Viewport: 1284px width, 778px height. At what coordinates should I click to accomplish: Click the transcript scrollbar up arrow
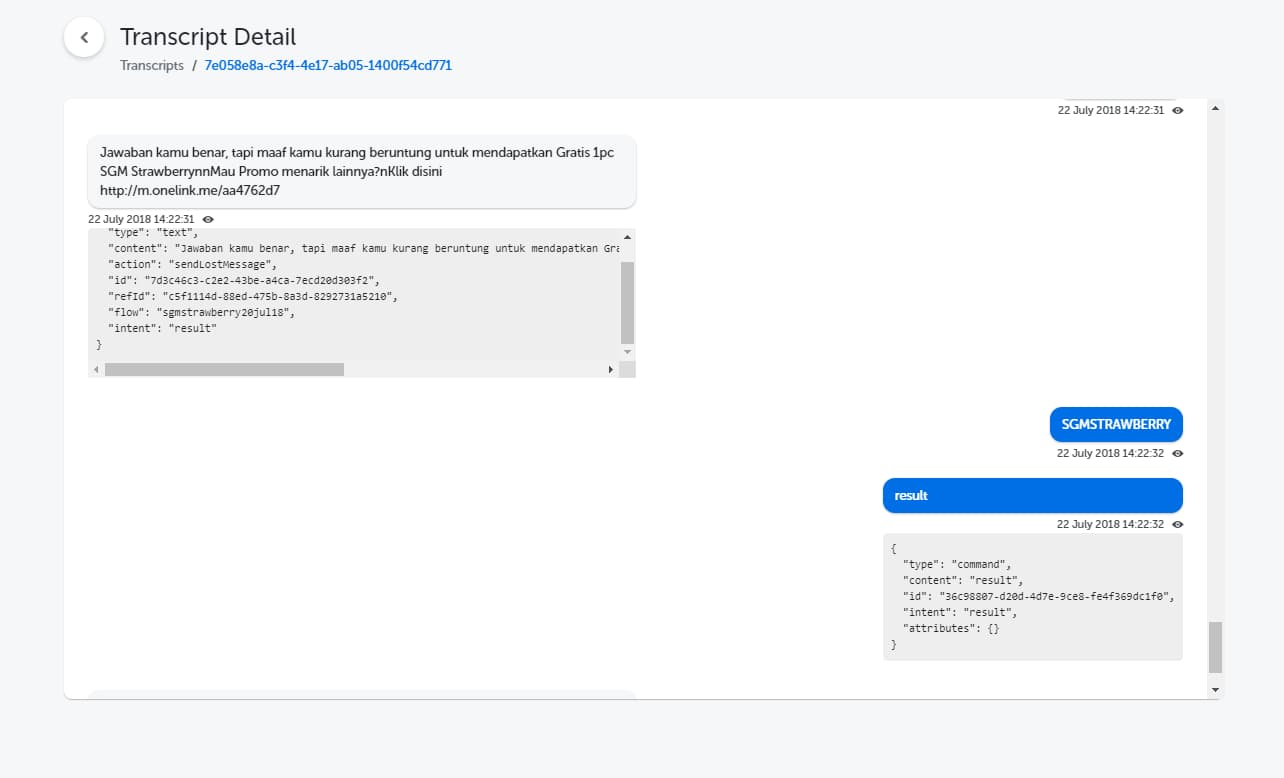[1215, 107]
